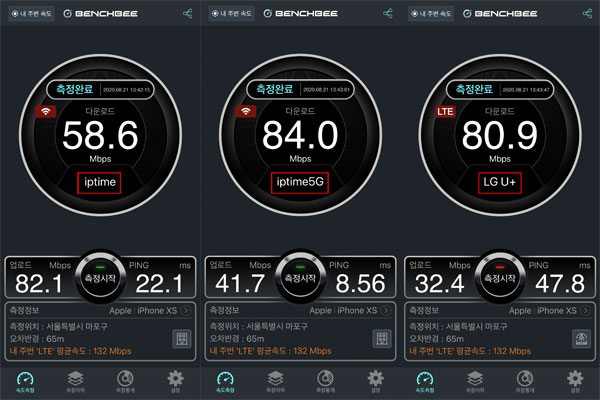Click Apple iPhone XS on the iptime screen

point(143,311)
